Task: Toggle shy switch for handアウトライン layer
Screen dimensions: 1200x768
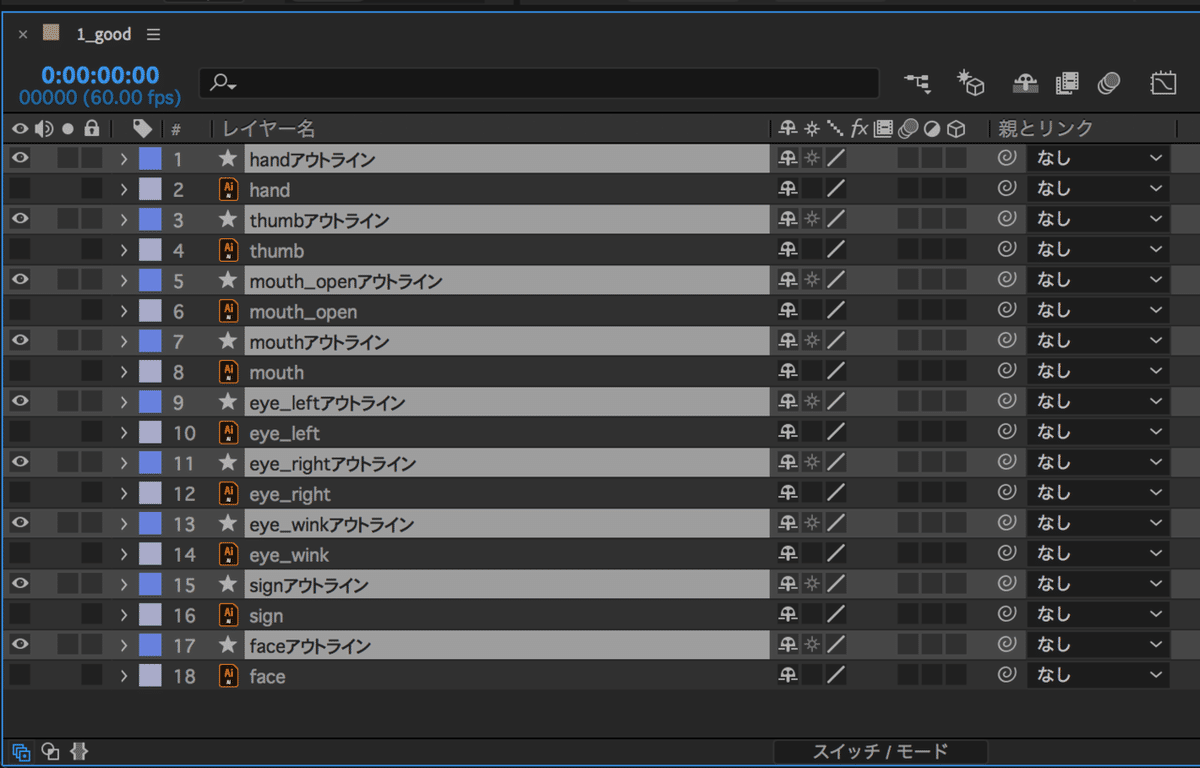Action: point(788,158)
